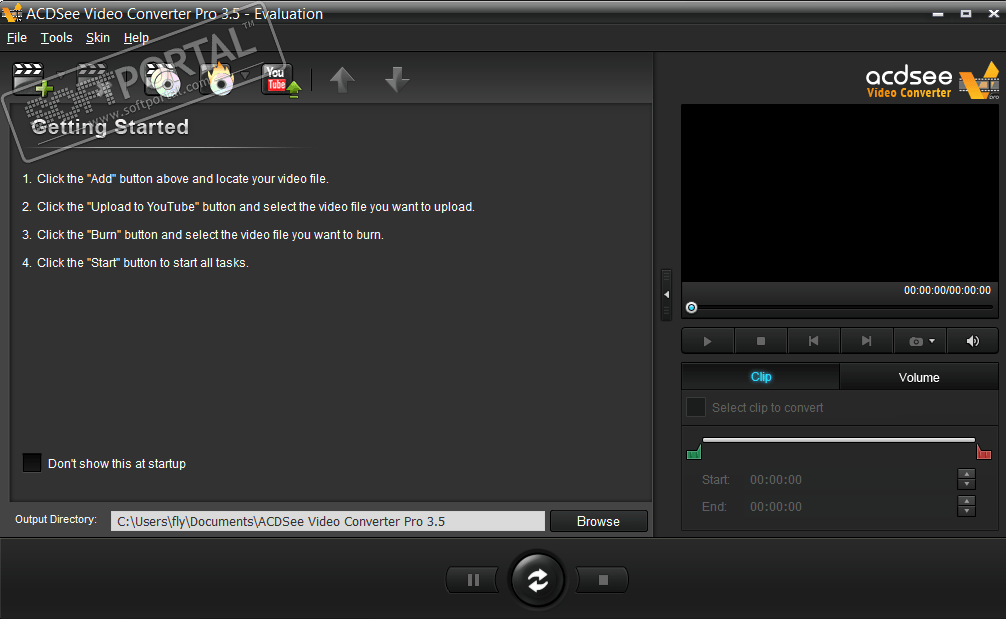Image resolution: width=1006 pixels, height=619 pixels.
Task: Open the snapshot camera dropdown arrow
Action: [932, 341]
